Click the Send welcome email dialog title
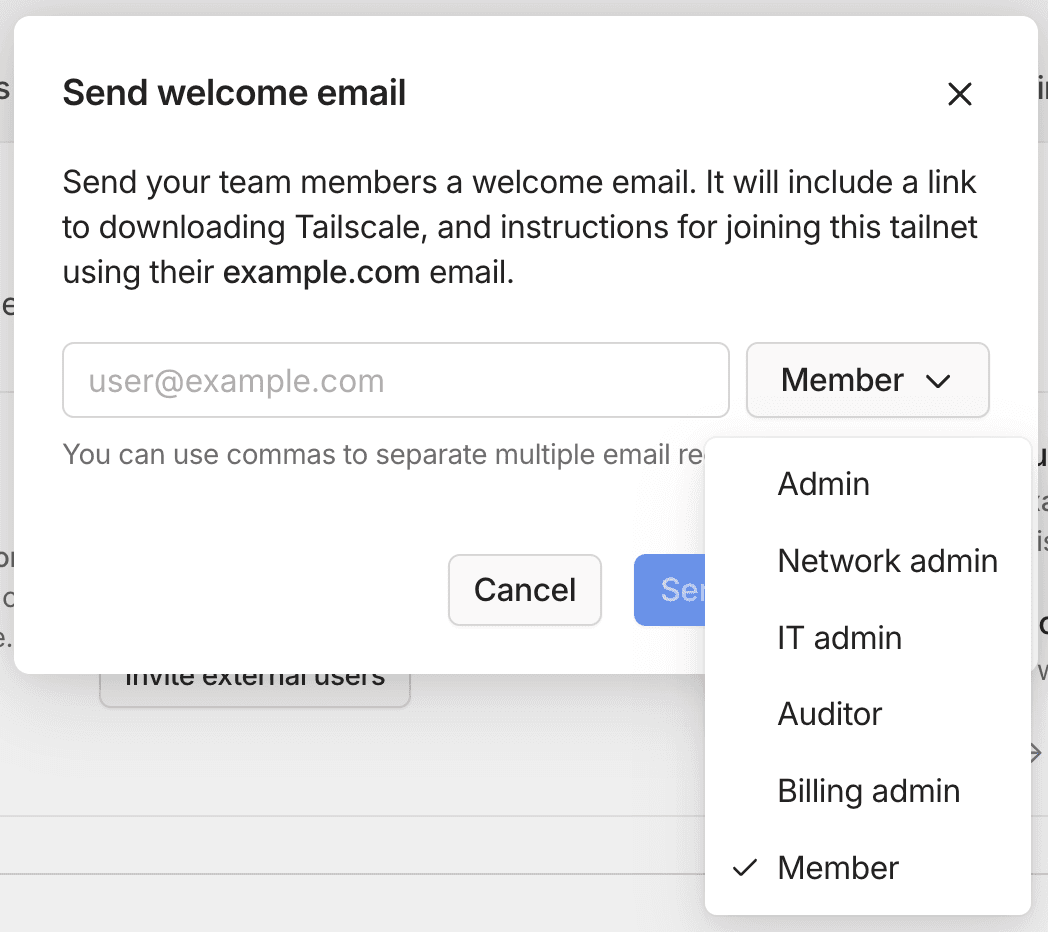Viewport: 1048px width, 932px height. (234, 92)
